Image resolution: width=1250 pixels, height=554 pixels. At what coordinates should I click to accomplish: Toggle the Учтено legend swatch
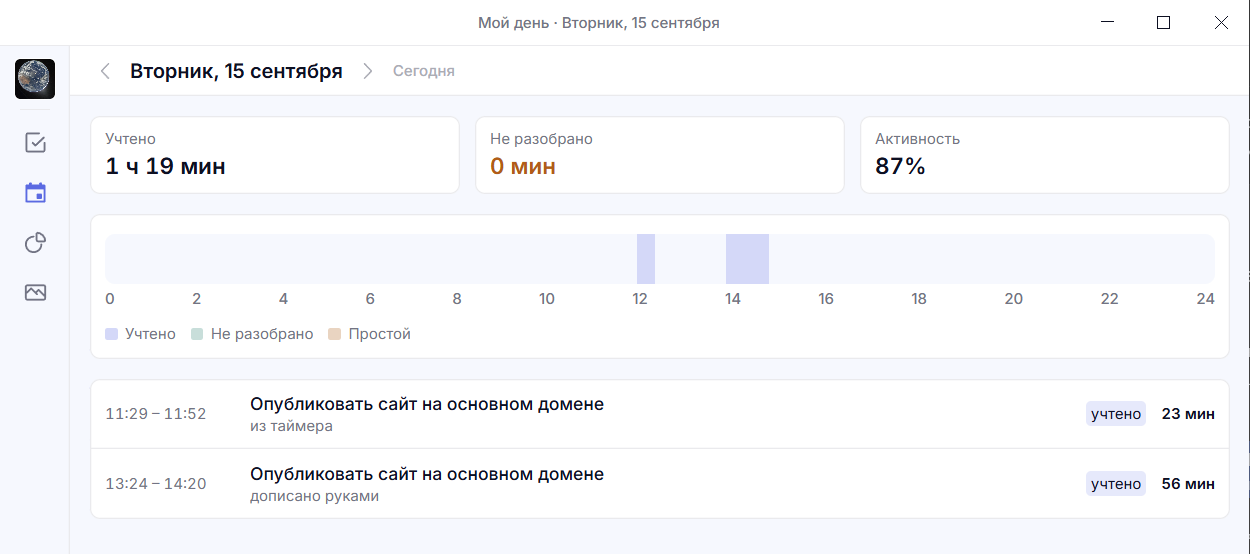[x=111, y=334]
